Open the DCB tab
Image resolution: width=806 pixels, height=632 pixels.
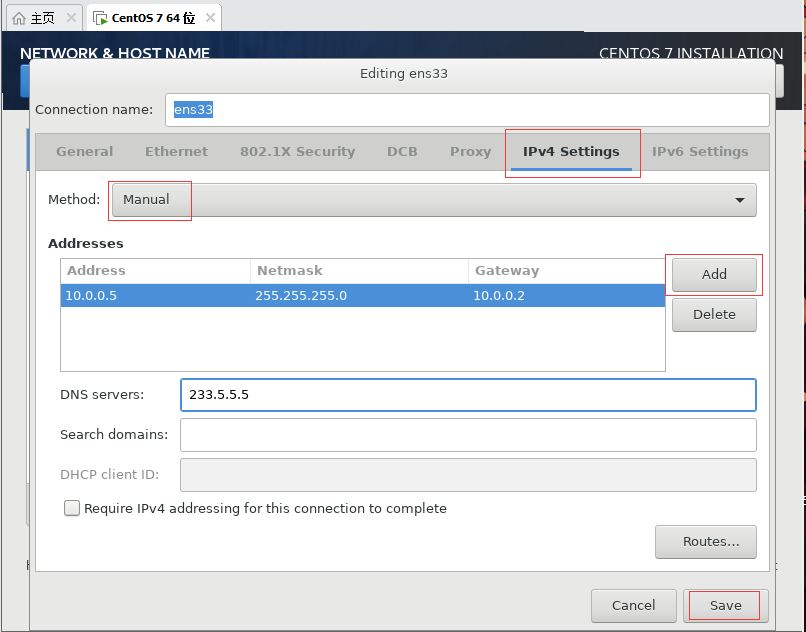(402, 152)
